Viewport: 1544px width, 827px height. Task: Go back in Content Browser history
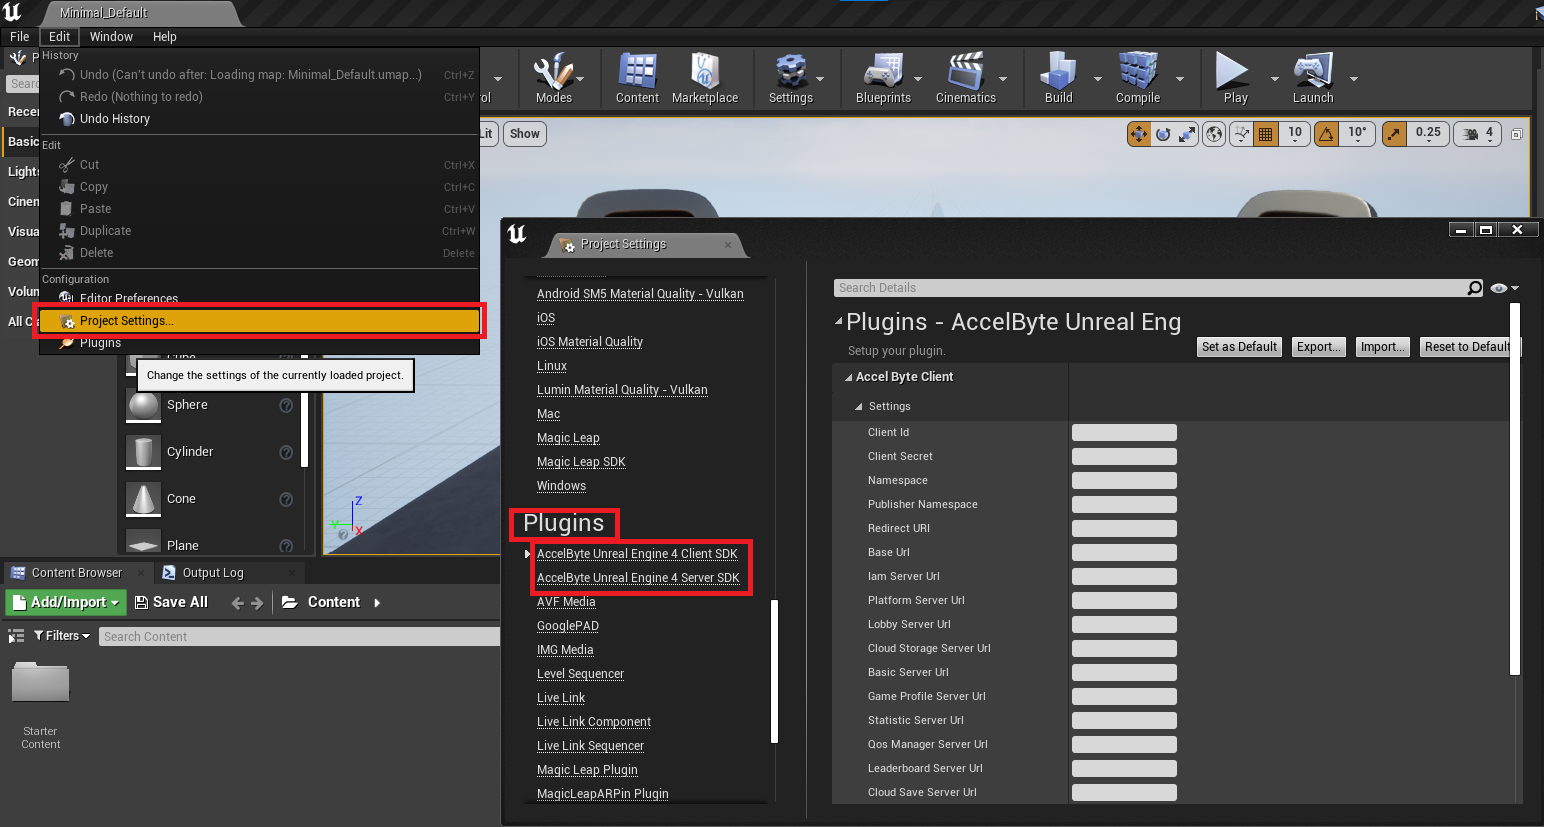(x=237, y=603)
